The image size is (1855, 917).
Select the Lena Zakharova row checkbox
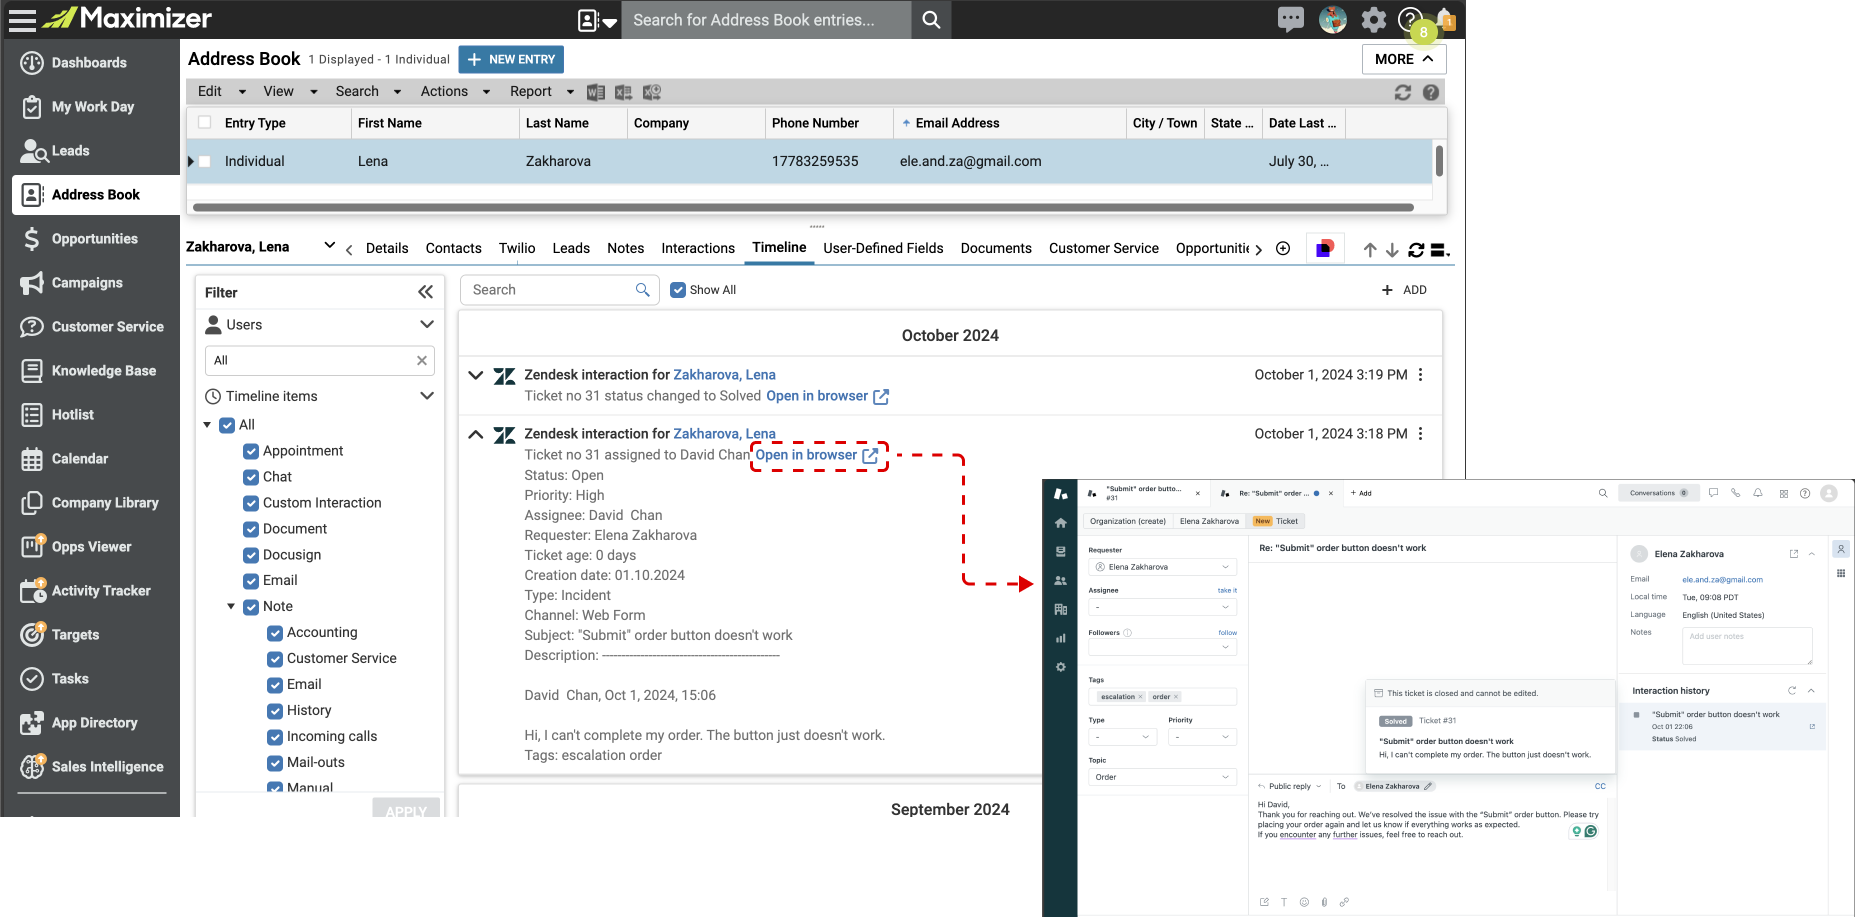205,161
